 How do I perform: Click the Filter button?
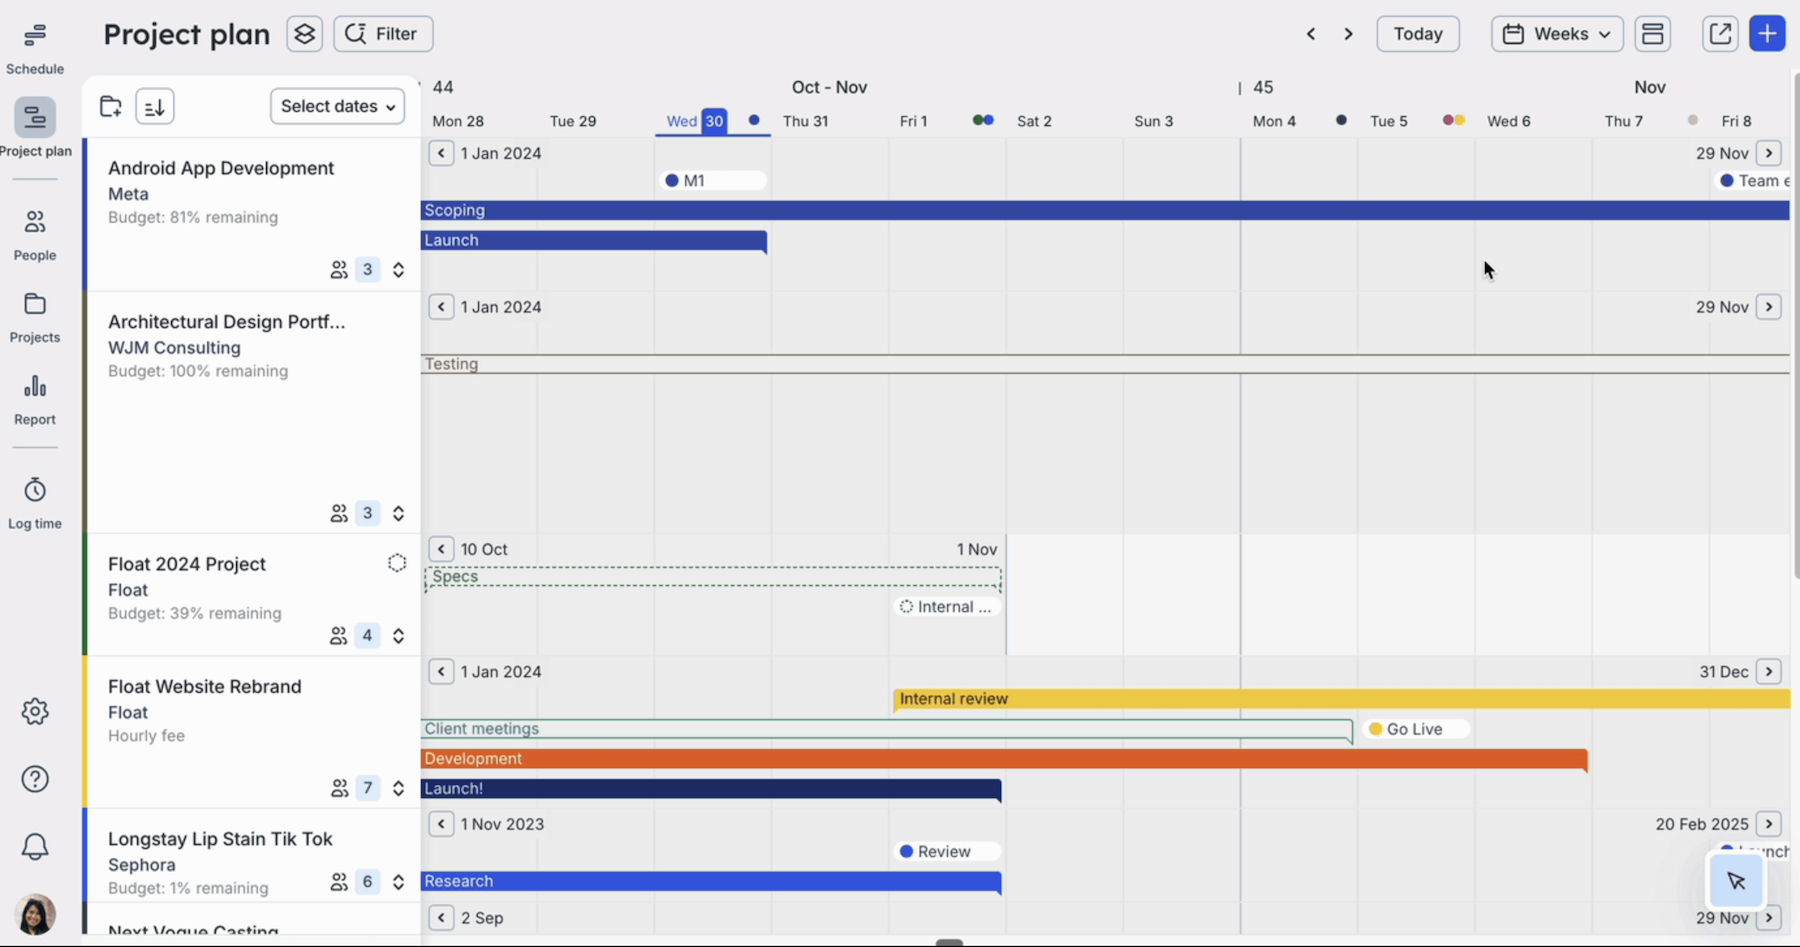(x=383, y=34)
